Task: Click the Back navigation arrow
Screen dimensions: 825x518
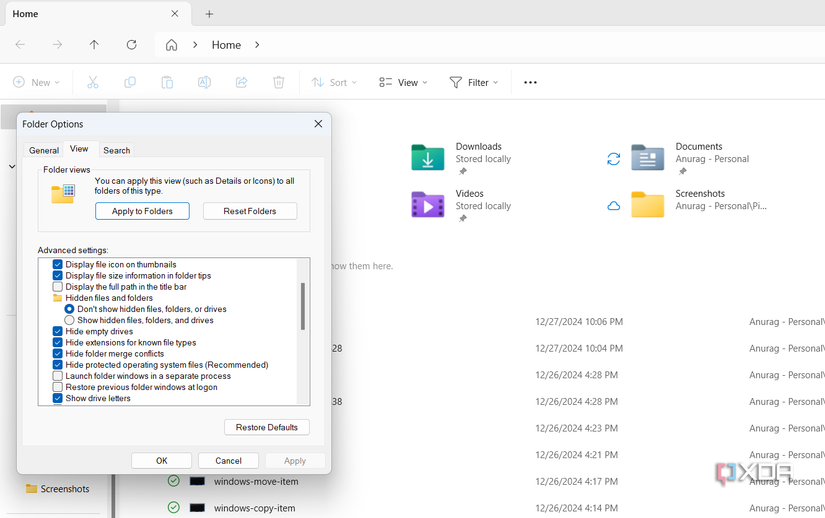Action: (x=20, y=45)
